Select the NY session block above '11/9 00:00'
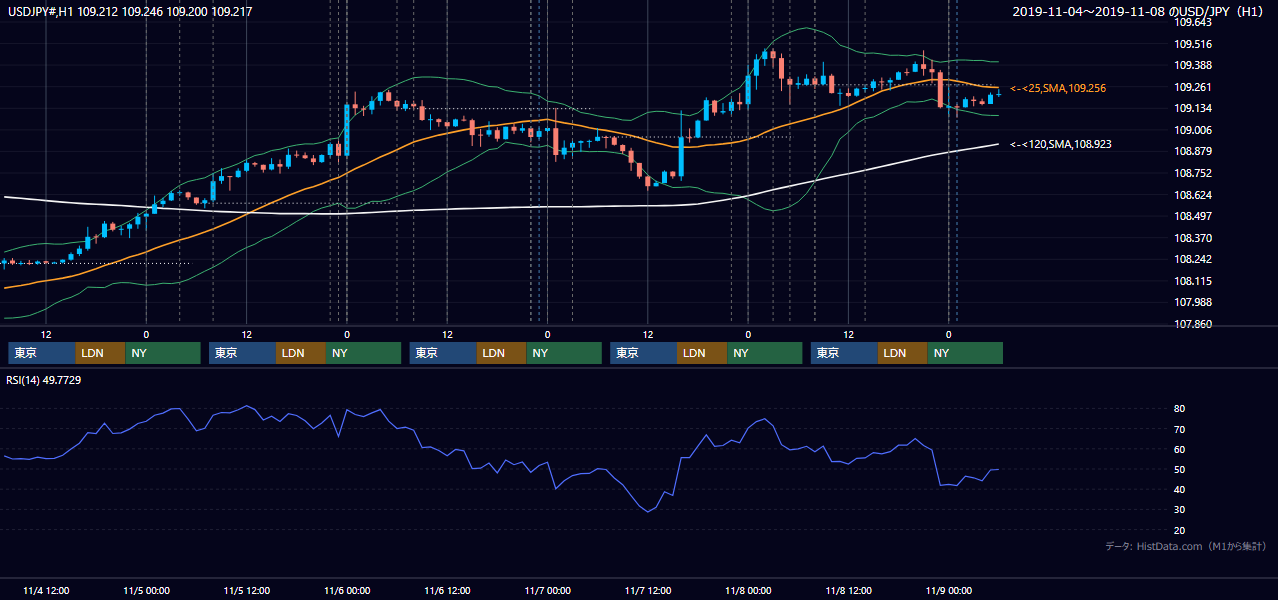This screenshot has height=600, width=1278. 965,353
